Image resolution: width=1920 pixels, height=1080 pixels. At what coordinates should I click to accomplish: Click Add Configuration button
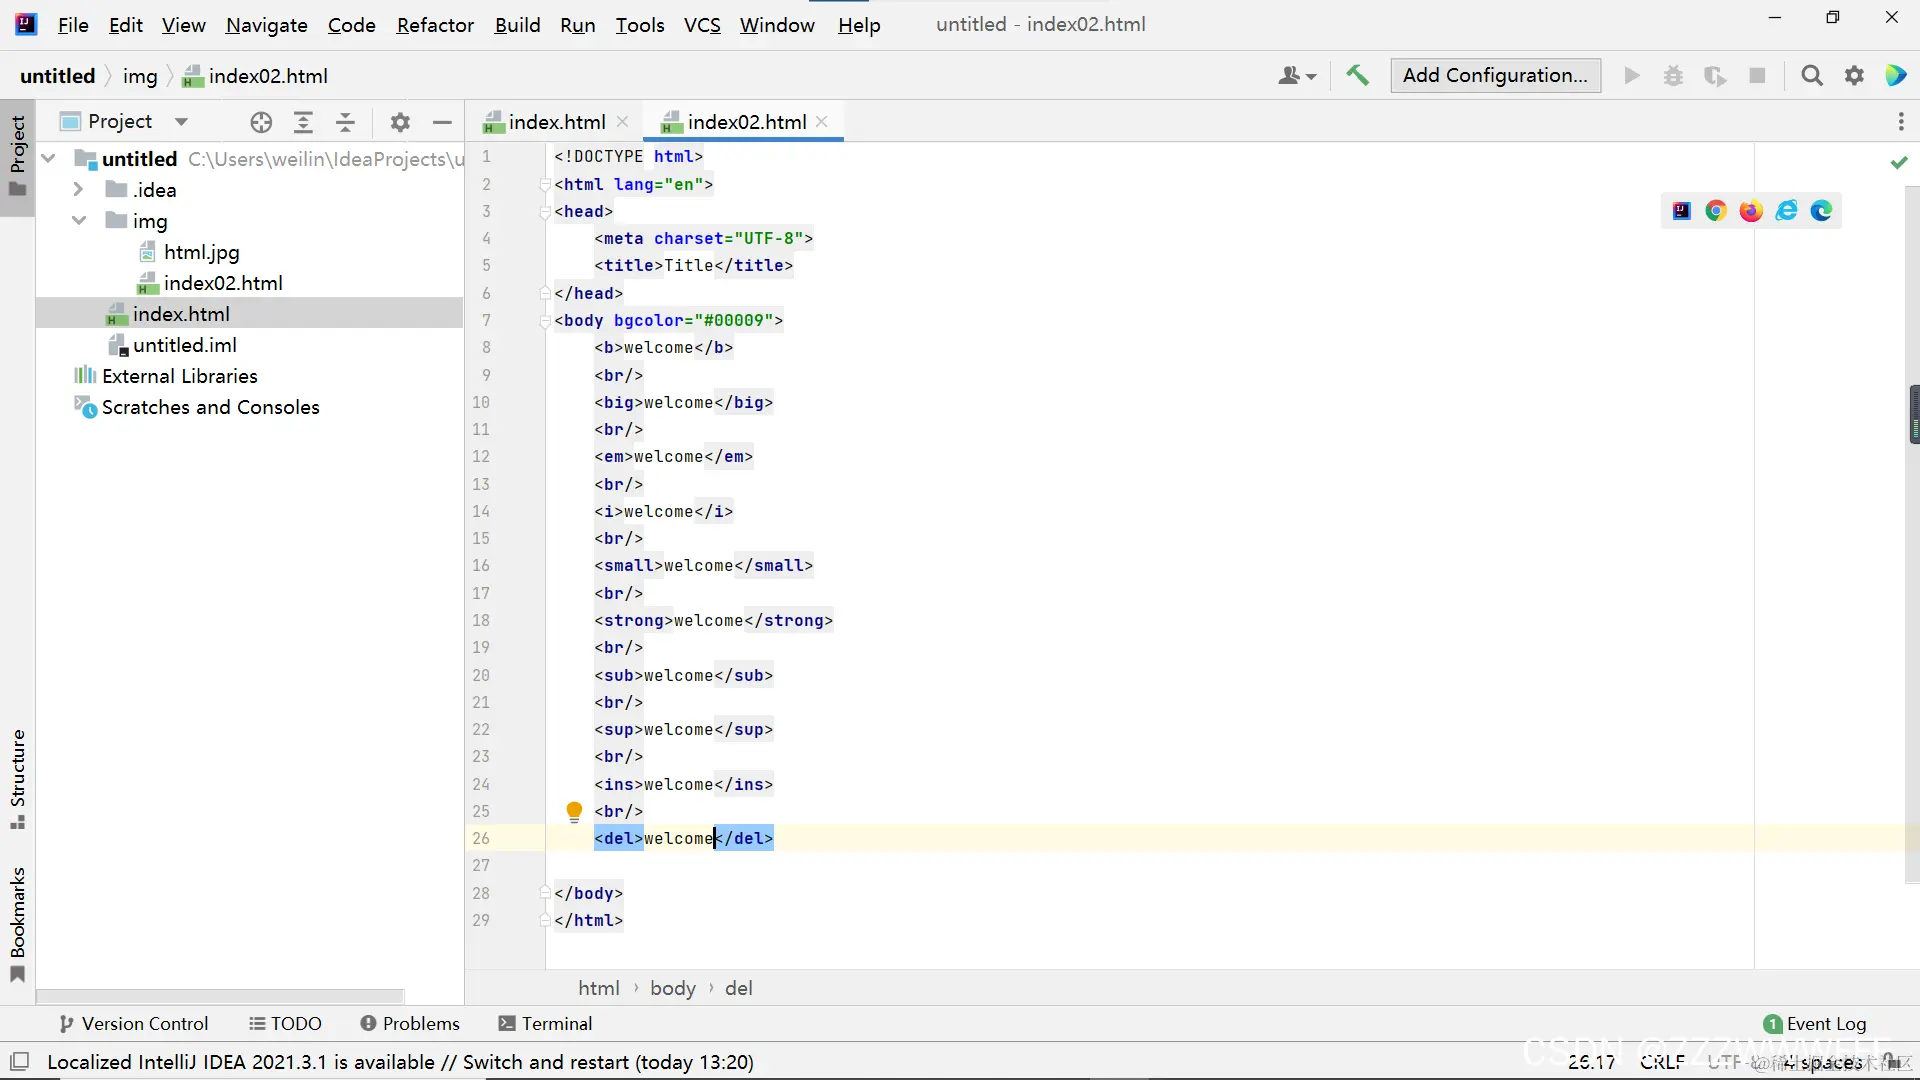pyautogui.click(x=1495, y=76)
